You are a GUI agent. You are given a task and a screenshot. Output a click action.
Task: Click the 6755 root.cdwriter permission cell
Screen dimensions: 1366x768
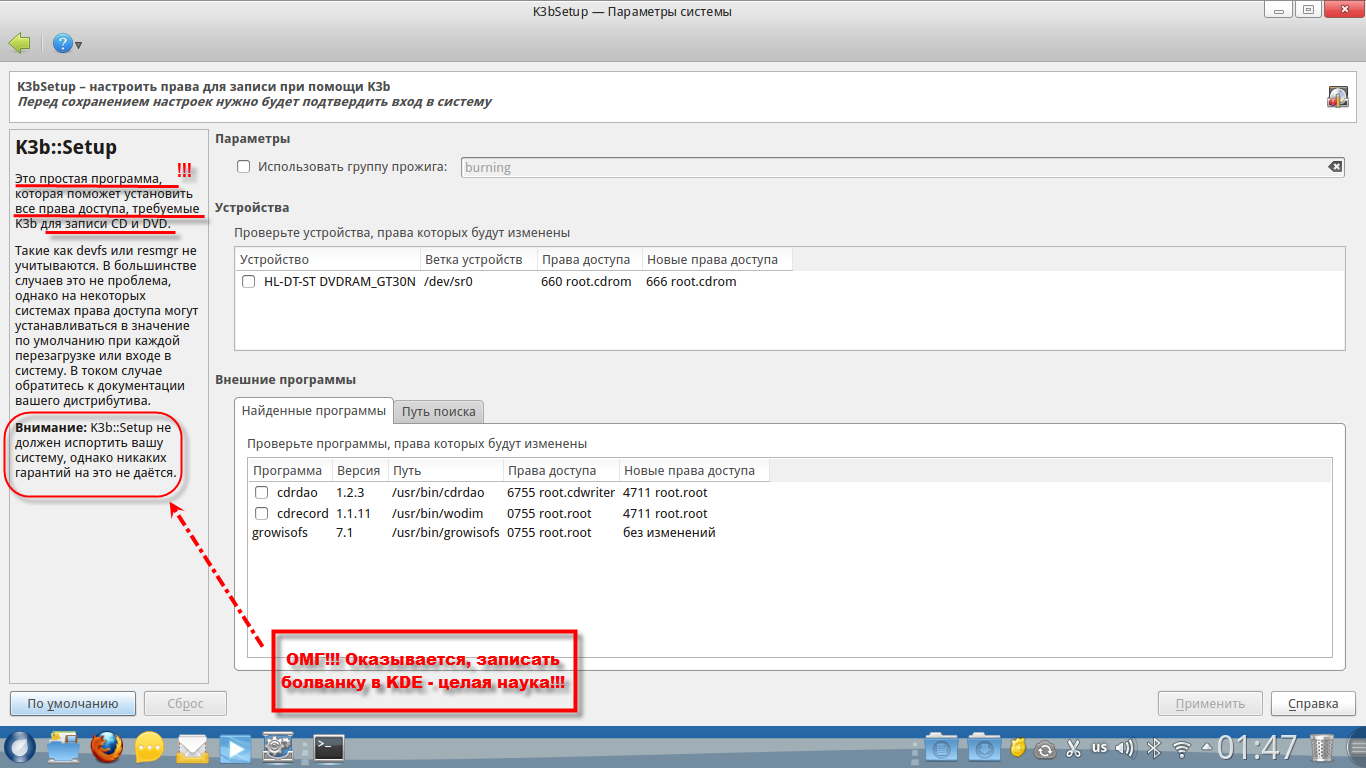click(560, 493)
